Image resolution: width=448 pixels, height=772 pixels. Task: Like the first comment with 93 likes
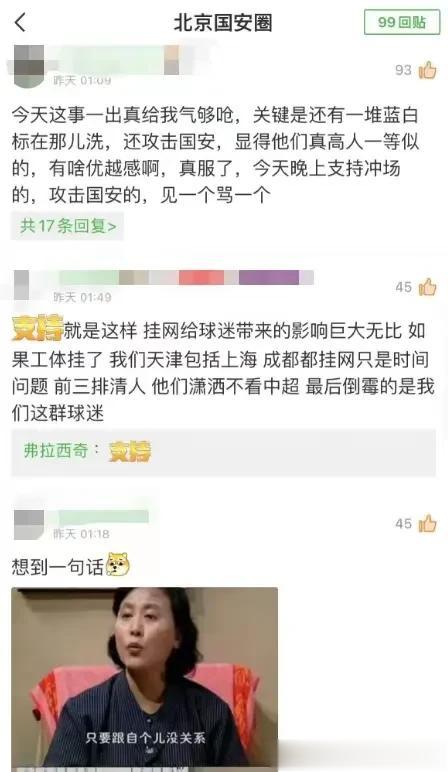[x=427, y=70]
